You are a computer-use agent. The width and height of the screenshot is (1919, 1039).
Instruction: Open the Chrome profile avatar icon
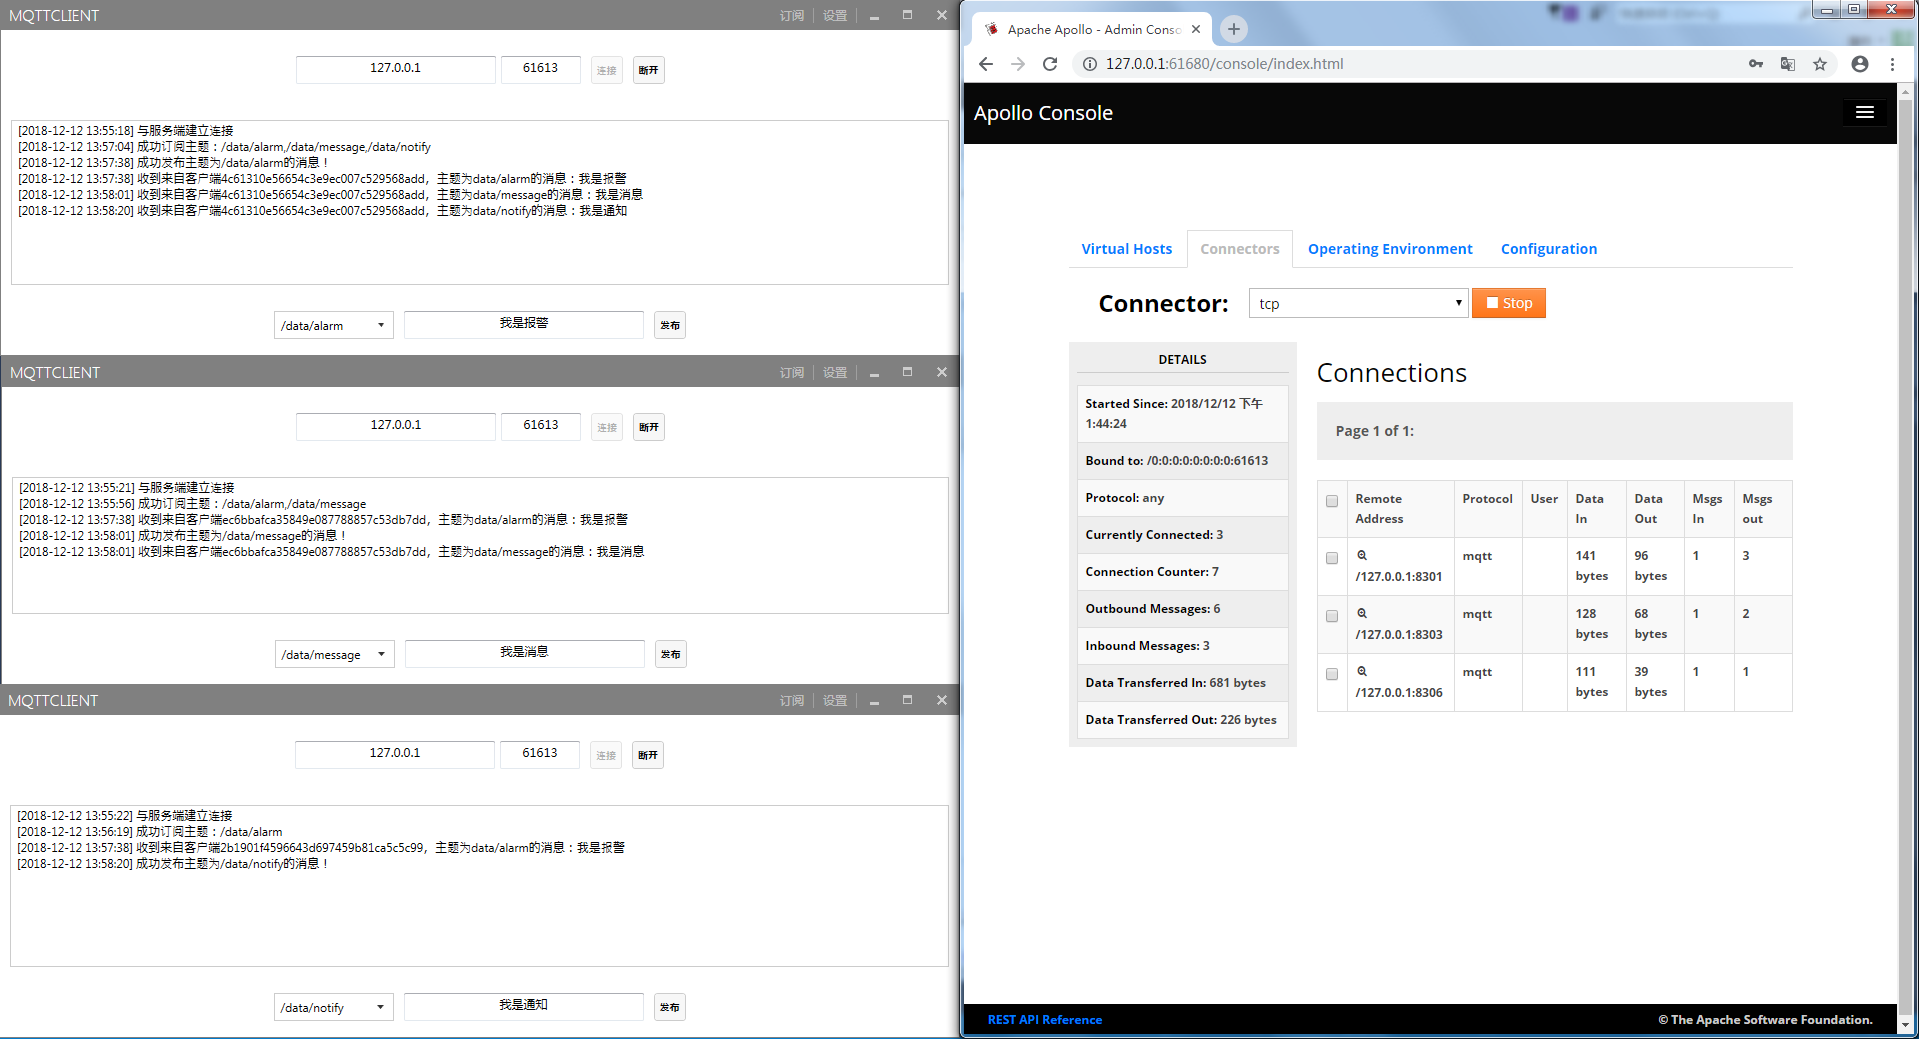(x=1859, y=63)
